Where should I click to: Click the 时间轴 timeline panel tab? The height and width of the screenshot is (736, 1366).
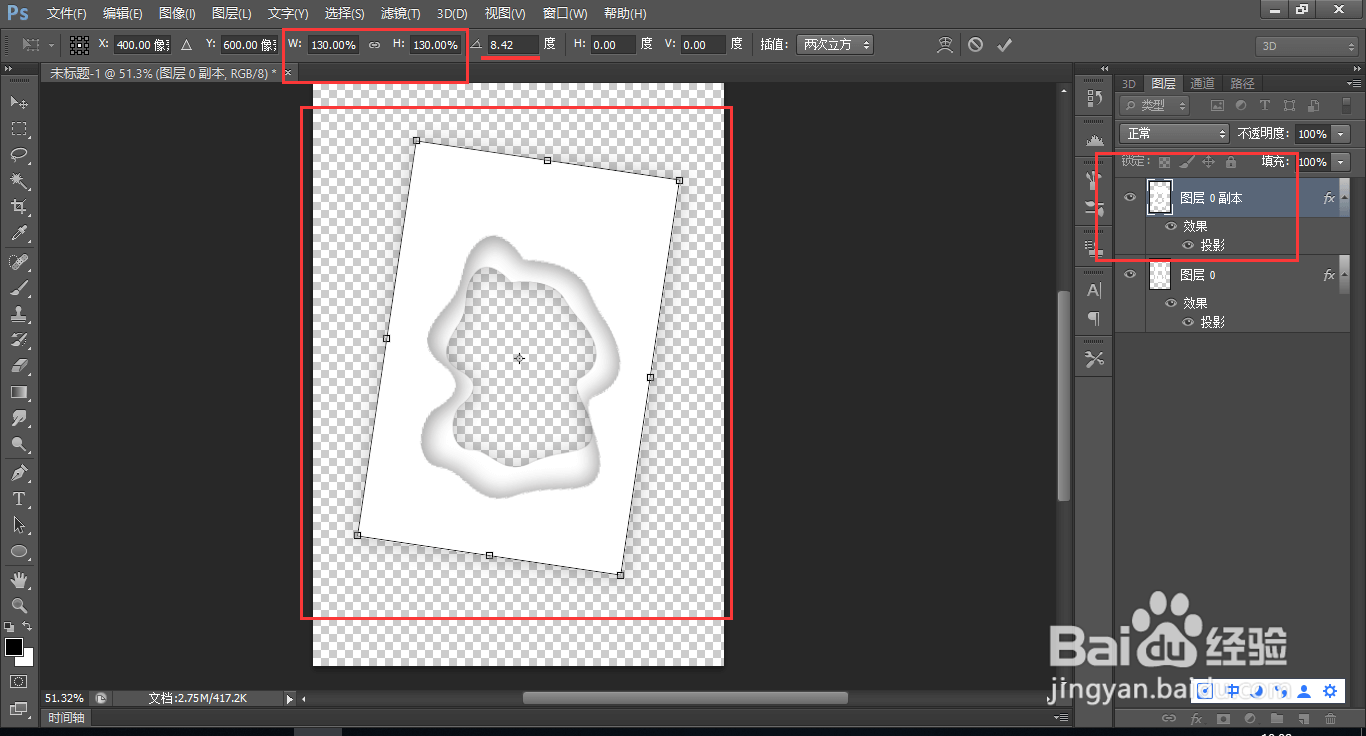tap(68, 717)
